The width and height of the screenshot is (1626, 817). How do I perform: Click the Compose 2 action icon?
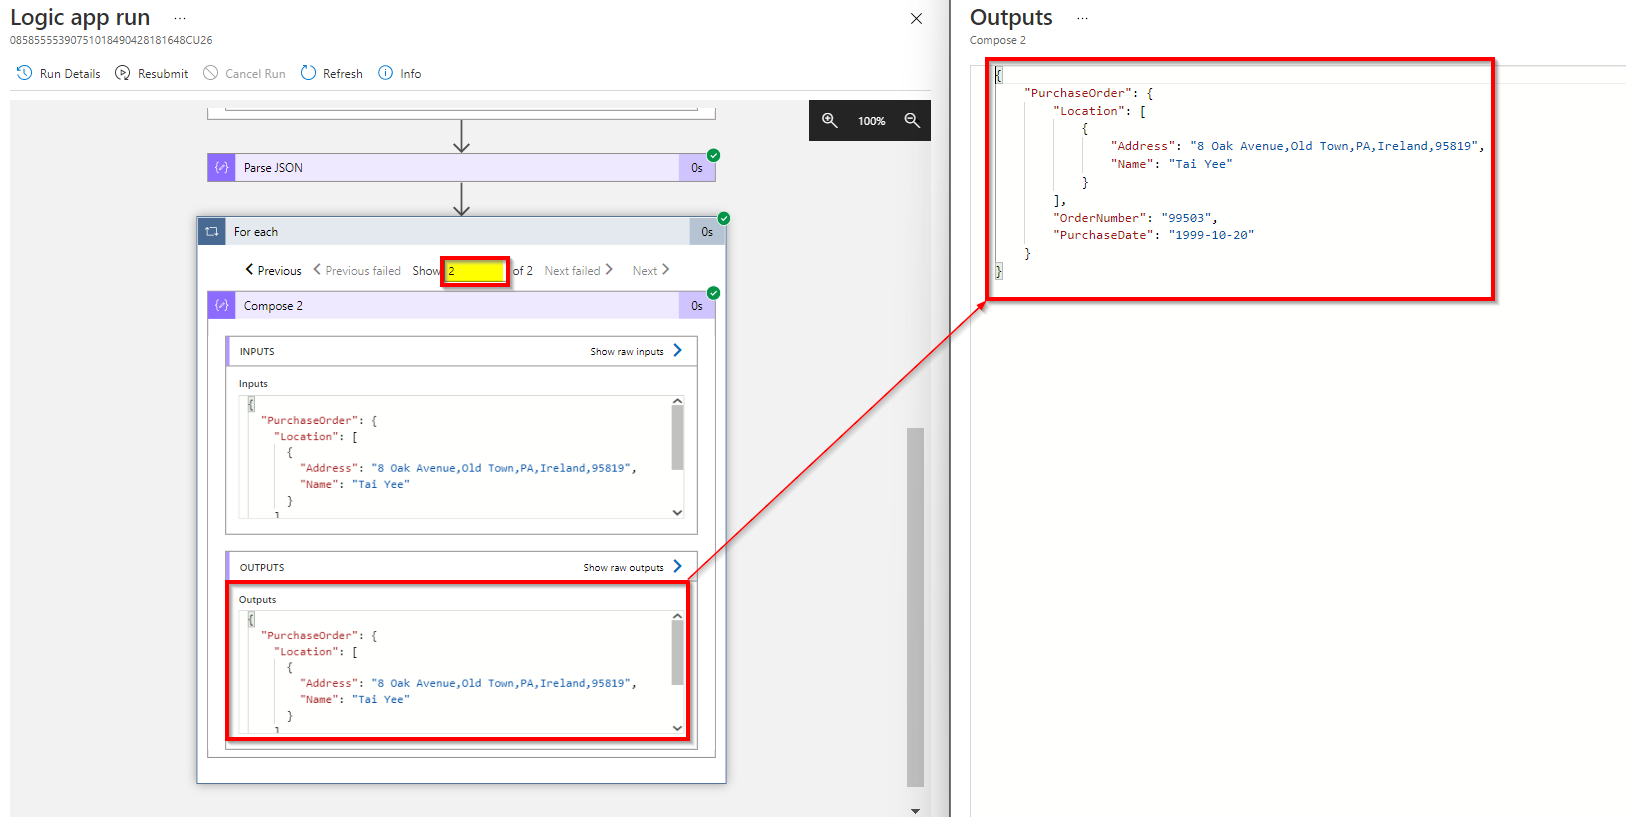coord(222,306)
